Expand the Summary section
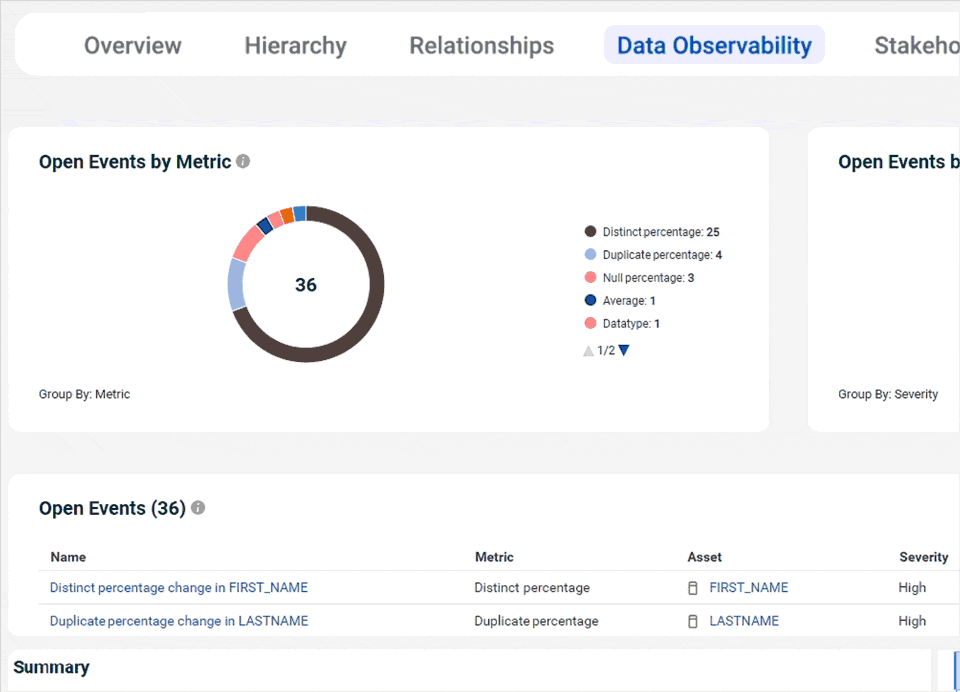This screenshot has width=960, height=692. 51,667
